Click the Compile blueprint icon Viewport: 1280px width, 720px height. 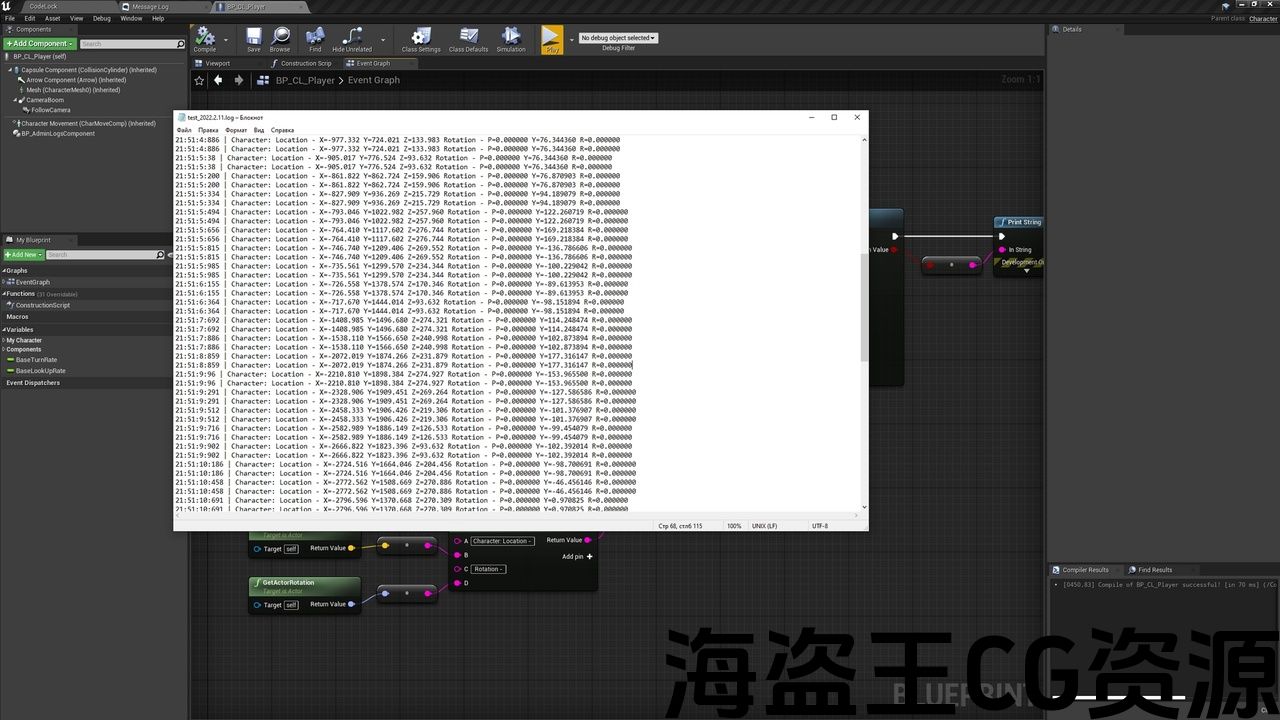[x=205, y=38]
